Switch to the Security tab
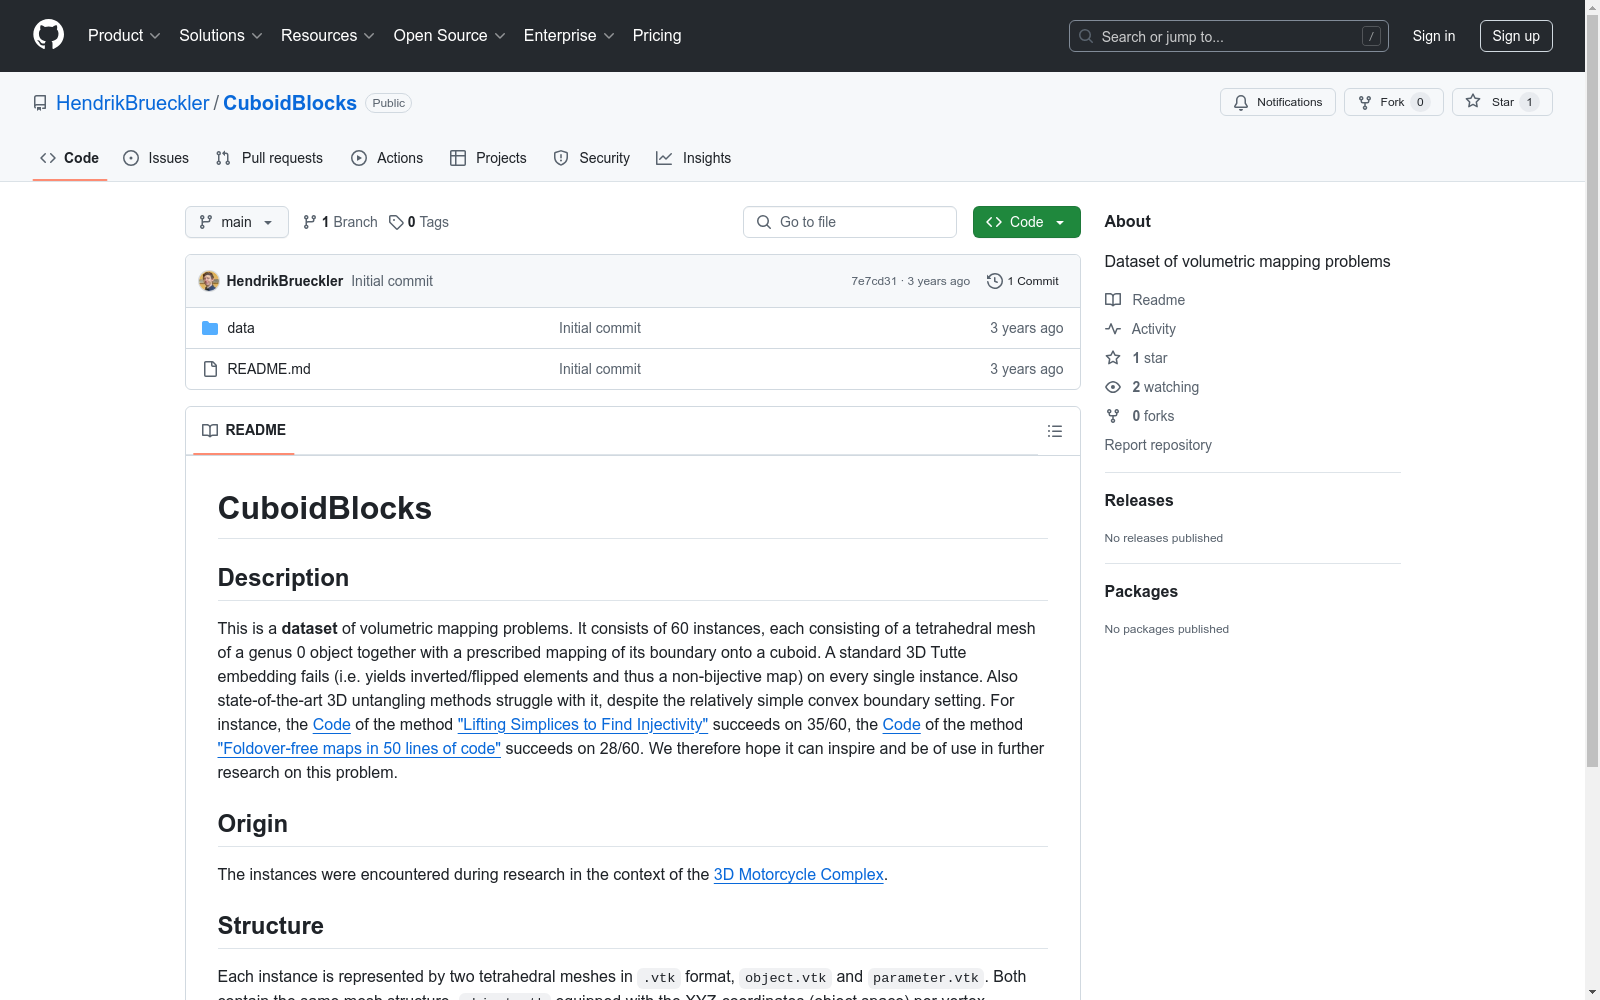The height and width of the screenshot is (1000, 1600). click(x=592, y=158)
